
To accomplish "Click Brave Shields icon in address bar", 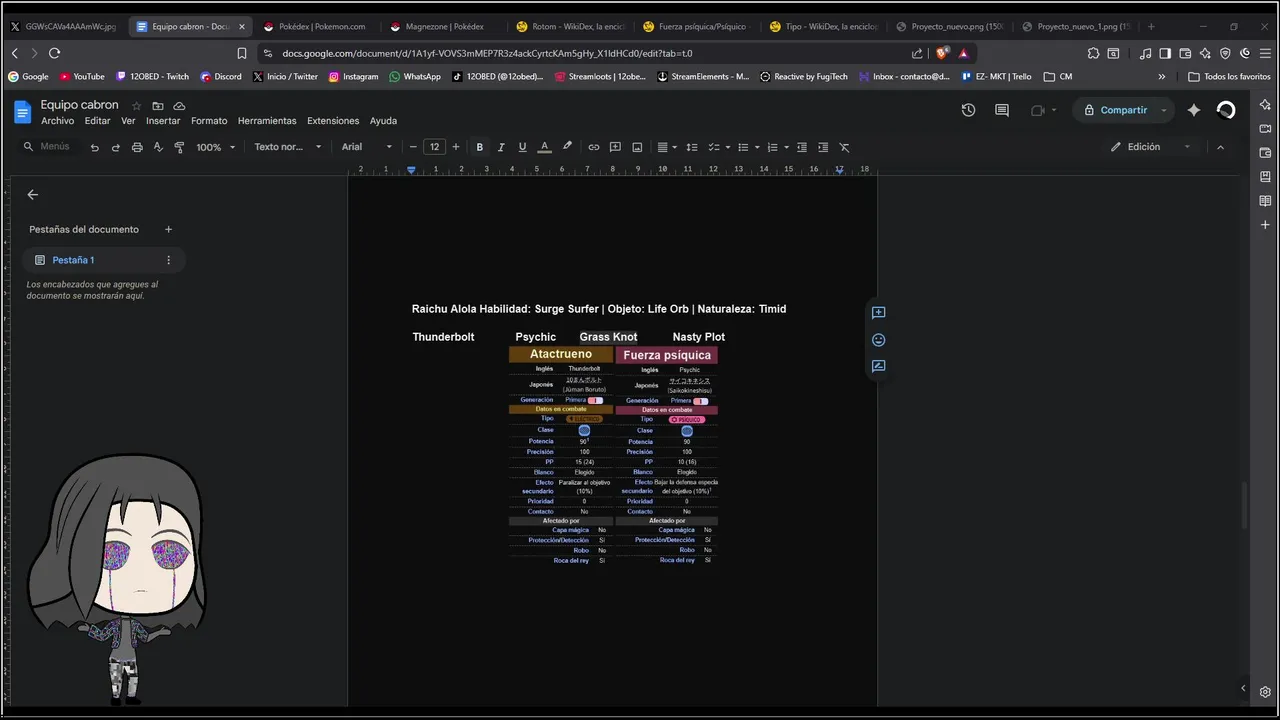I will click(941, 53).
